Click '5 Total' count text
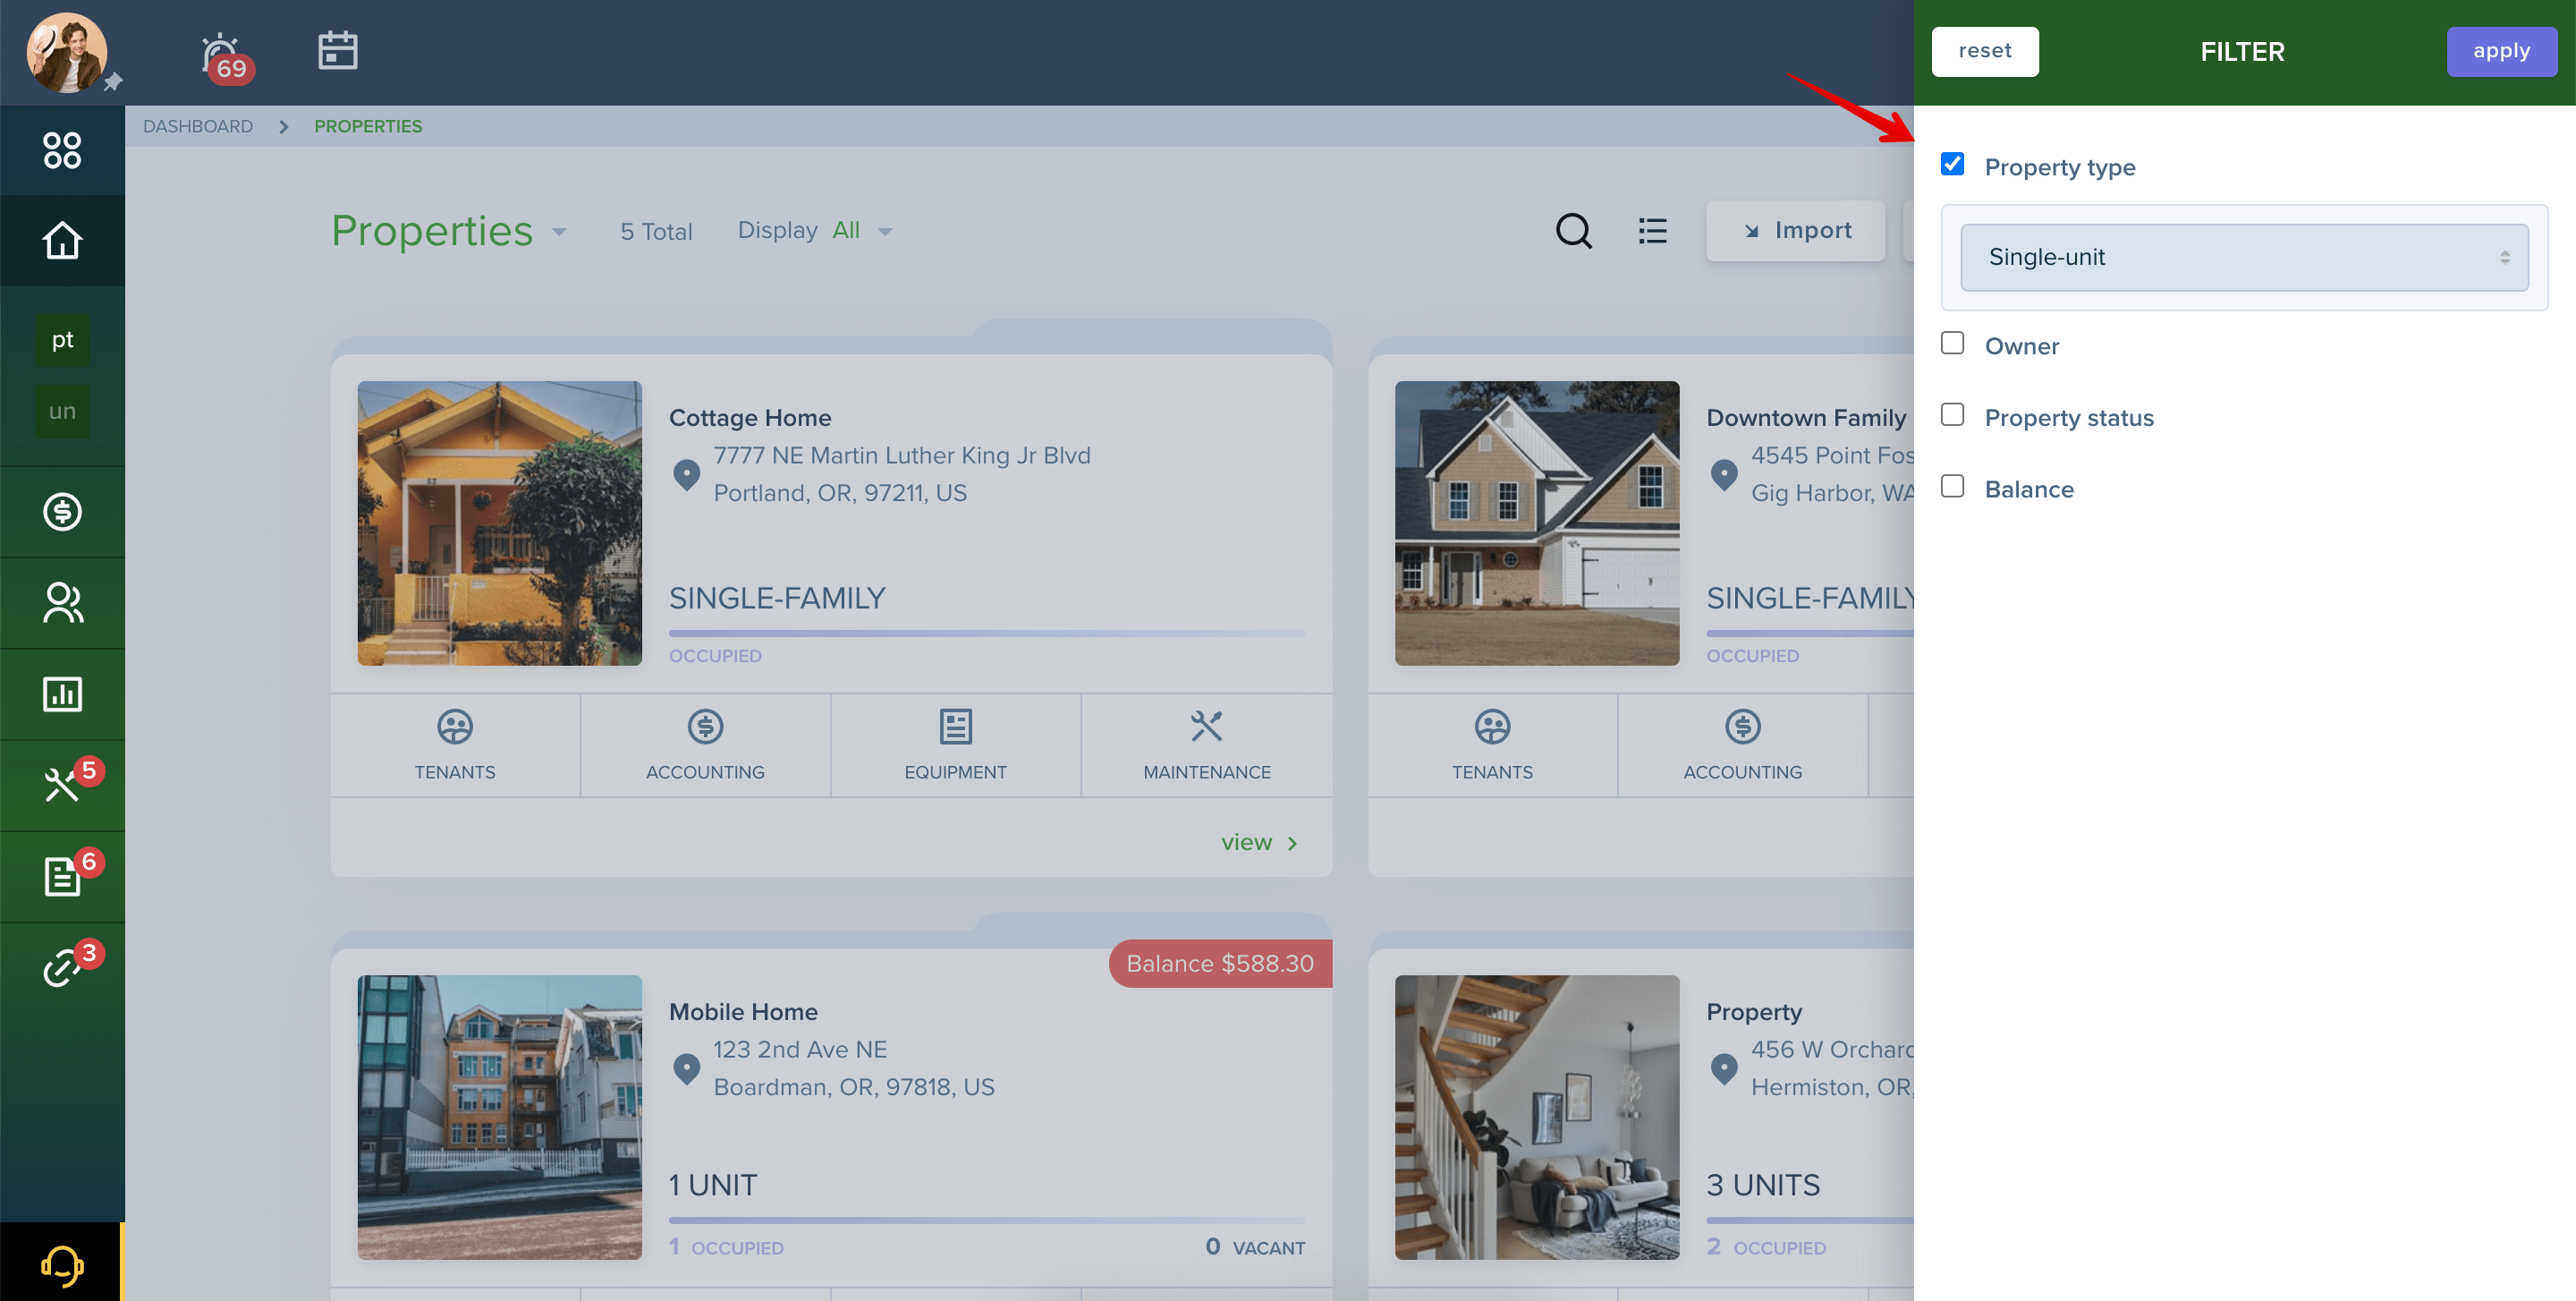Image resolution: width=2576 pixels, height=1301 pixels. [x=656, y=231]
